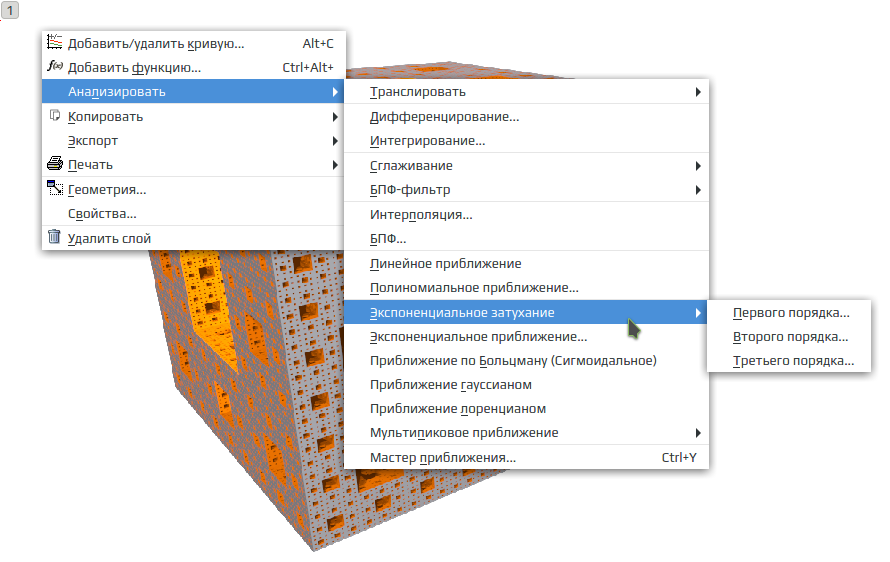
Task: Click the add function f(x) icon
Action: click(54, 66)
